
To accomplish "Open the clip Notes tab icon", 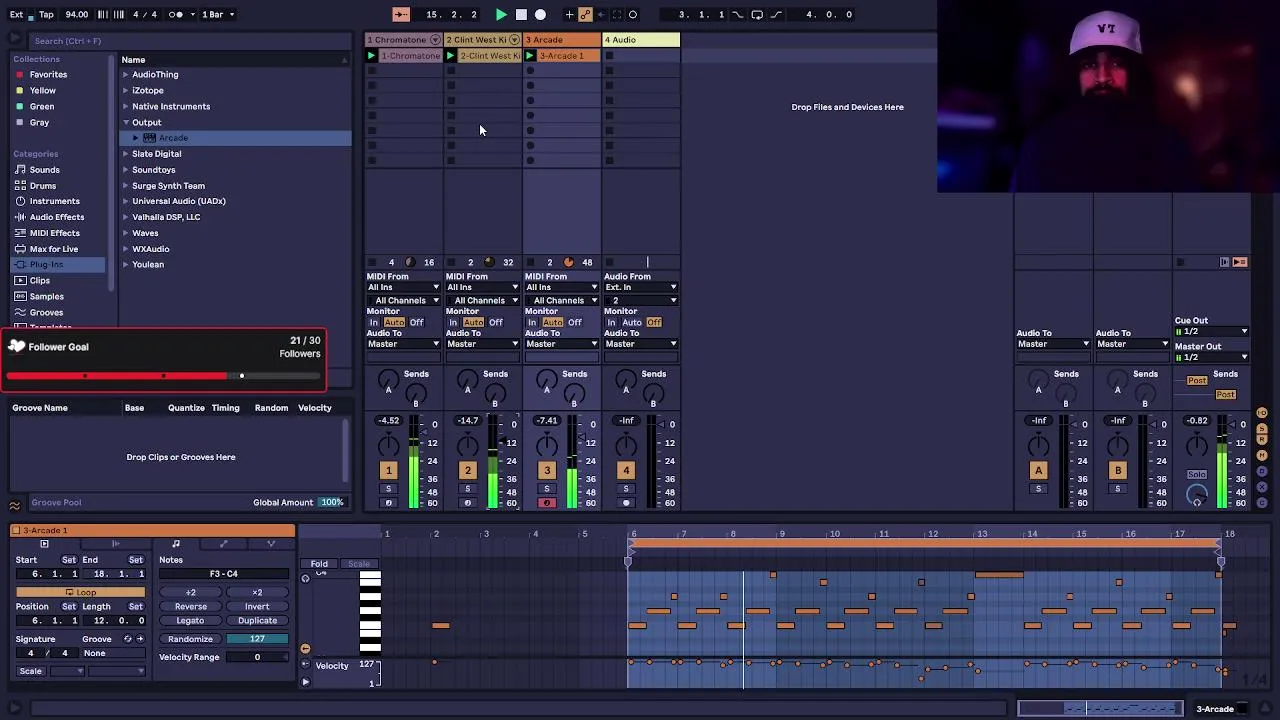I will [176, 544].
